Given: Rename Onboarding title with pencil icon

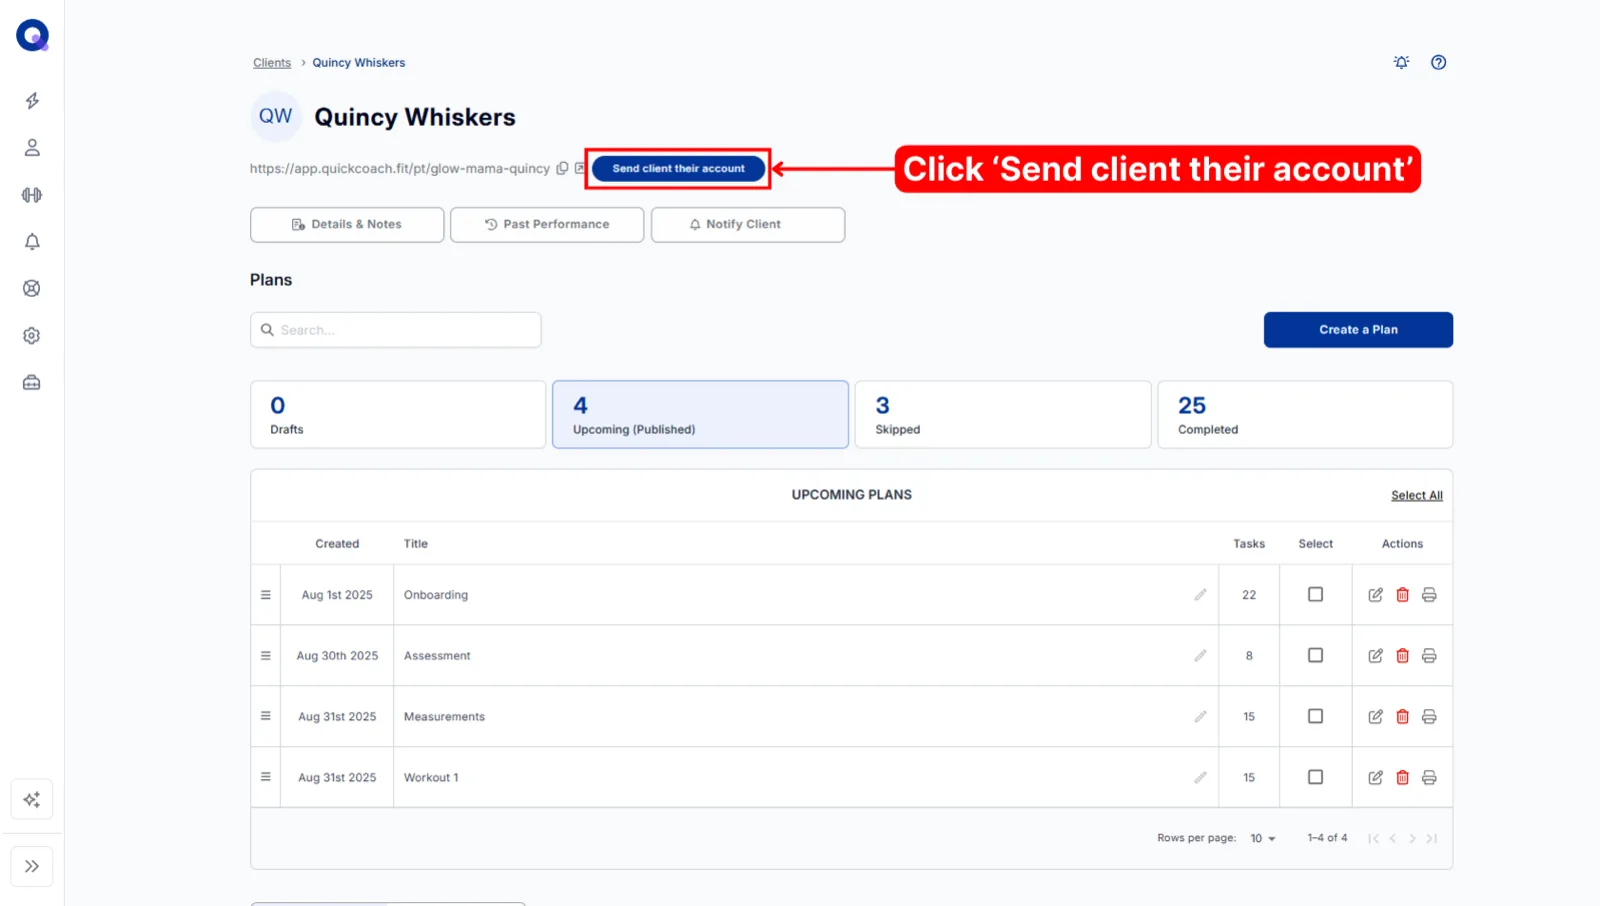Looking at the screenshot, I should tap(1200, 595).
